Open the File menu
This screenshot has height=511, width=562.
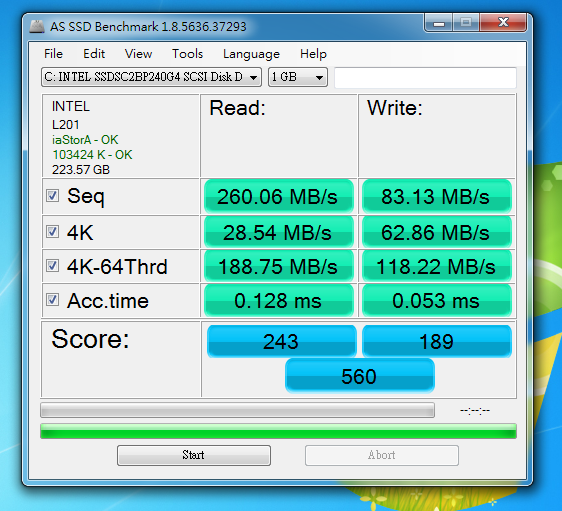(53, 54)
